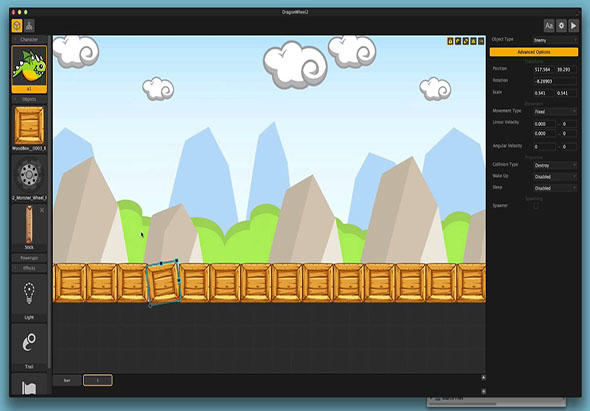Click the Rotation field -8.28903
The height and width of the screenshot is (411, 590).
pyautogui.click(x=555, y=81)
